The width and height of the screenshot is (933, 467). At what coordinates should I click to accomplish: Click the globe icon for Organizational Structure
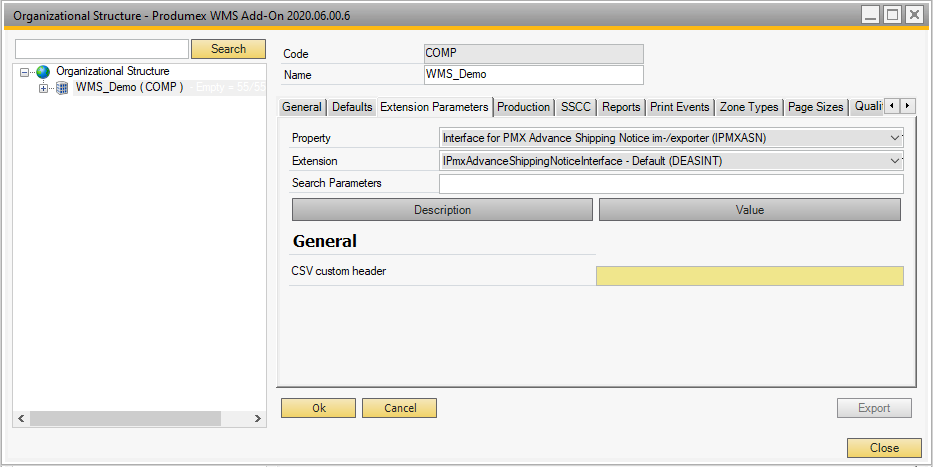pos(43,72)
